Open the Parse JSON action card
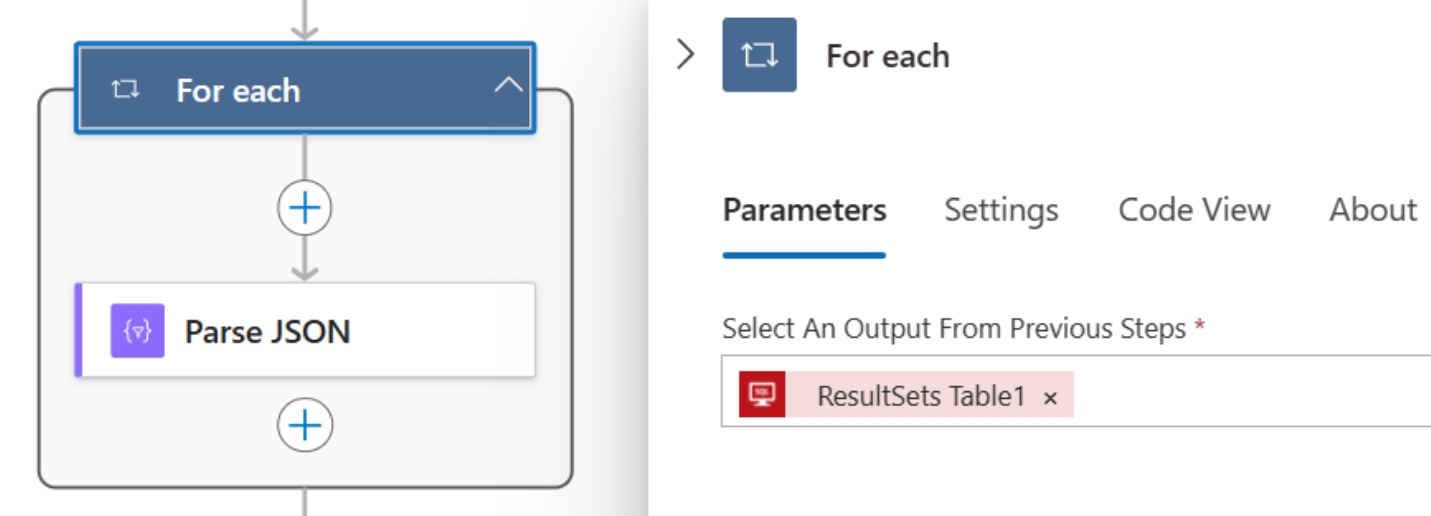Screen dimensions: 1431x516 305,330
